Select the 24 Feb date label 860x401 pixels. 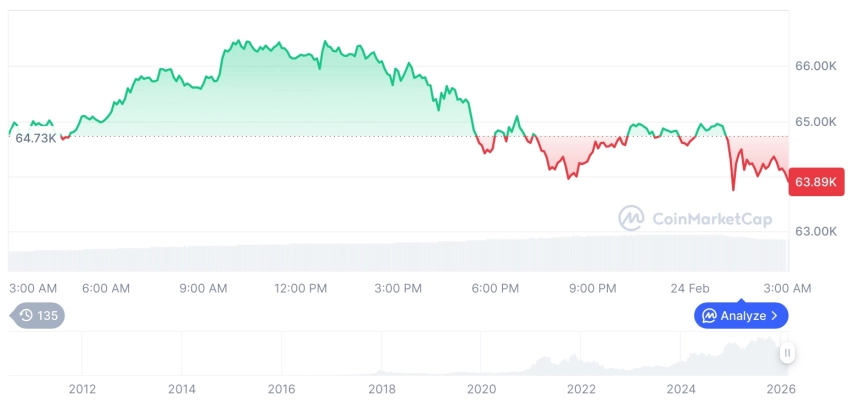coord(688,288)
